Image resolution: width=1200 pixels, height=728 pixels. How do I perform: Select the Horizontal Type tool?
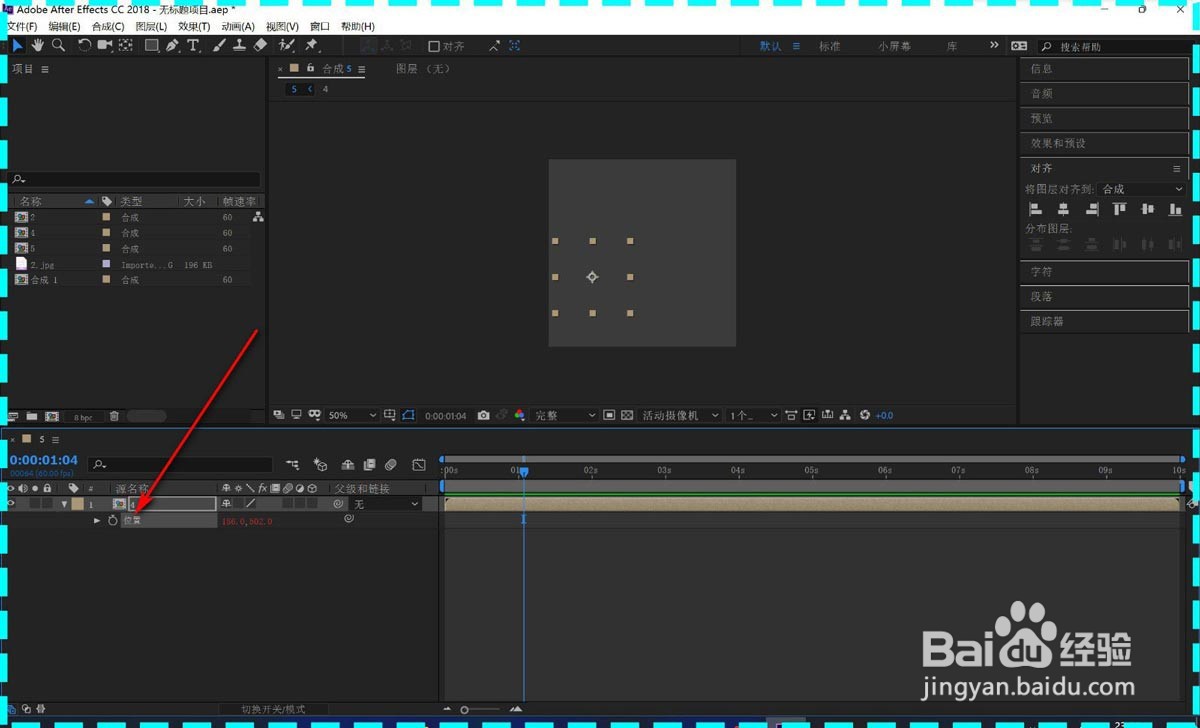pyautogui.click(x=194, y=45)
